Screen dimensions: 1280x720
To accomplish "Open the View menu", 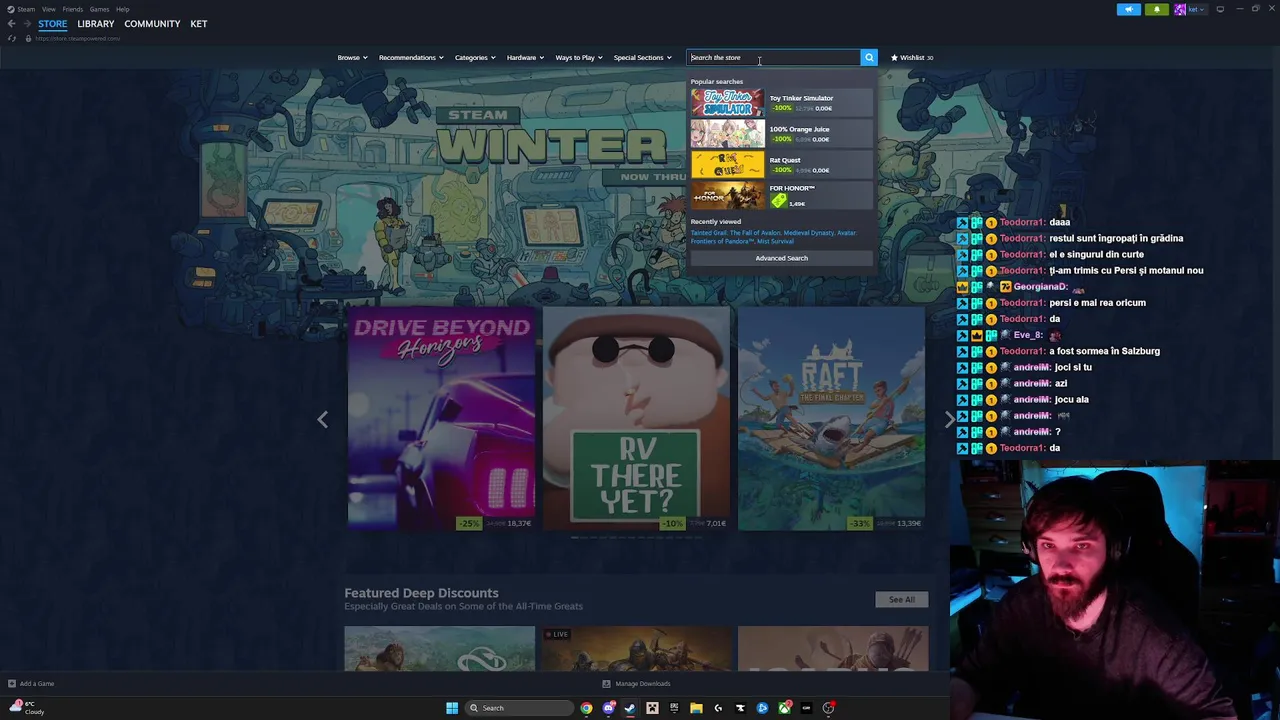I will pos(48,9).
